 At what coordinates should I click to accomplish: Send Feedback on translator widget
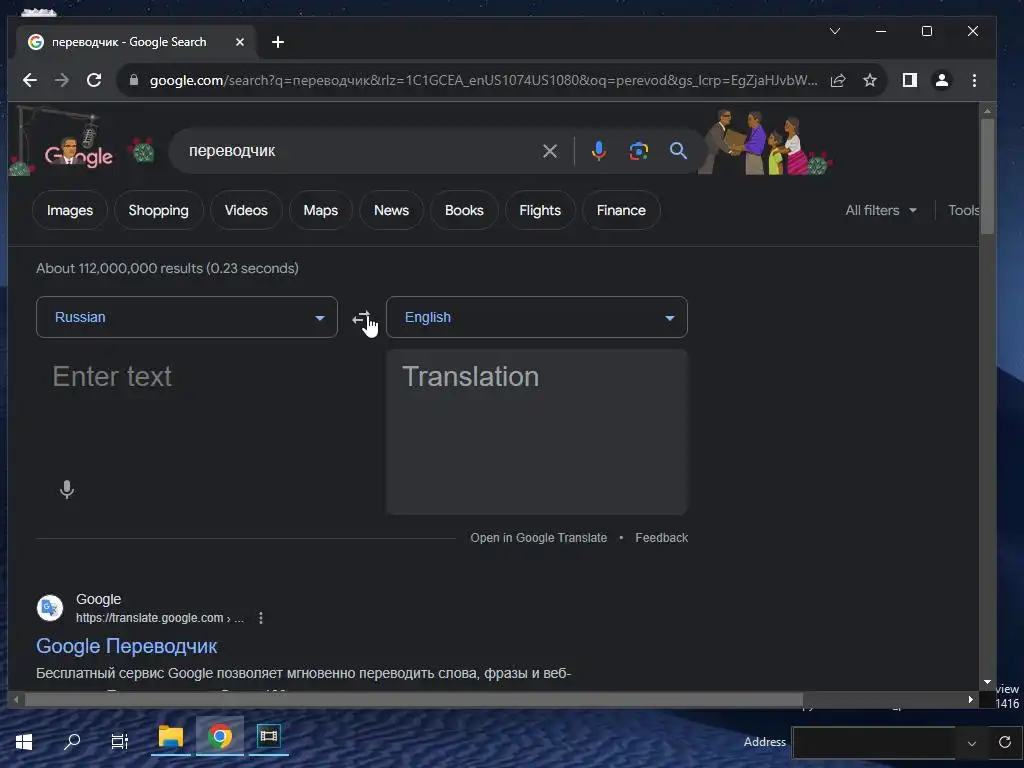coord(662,537)
